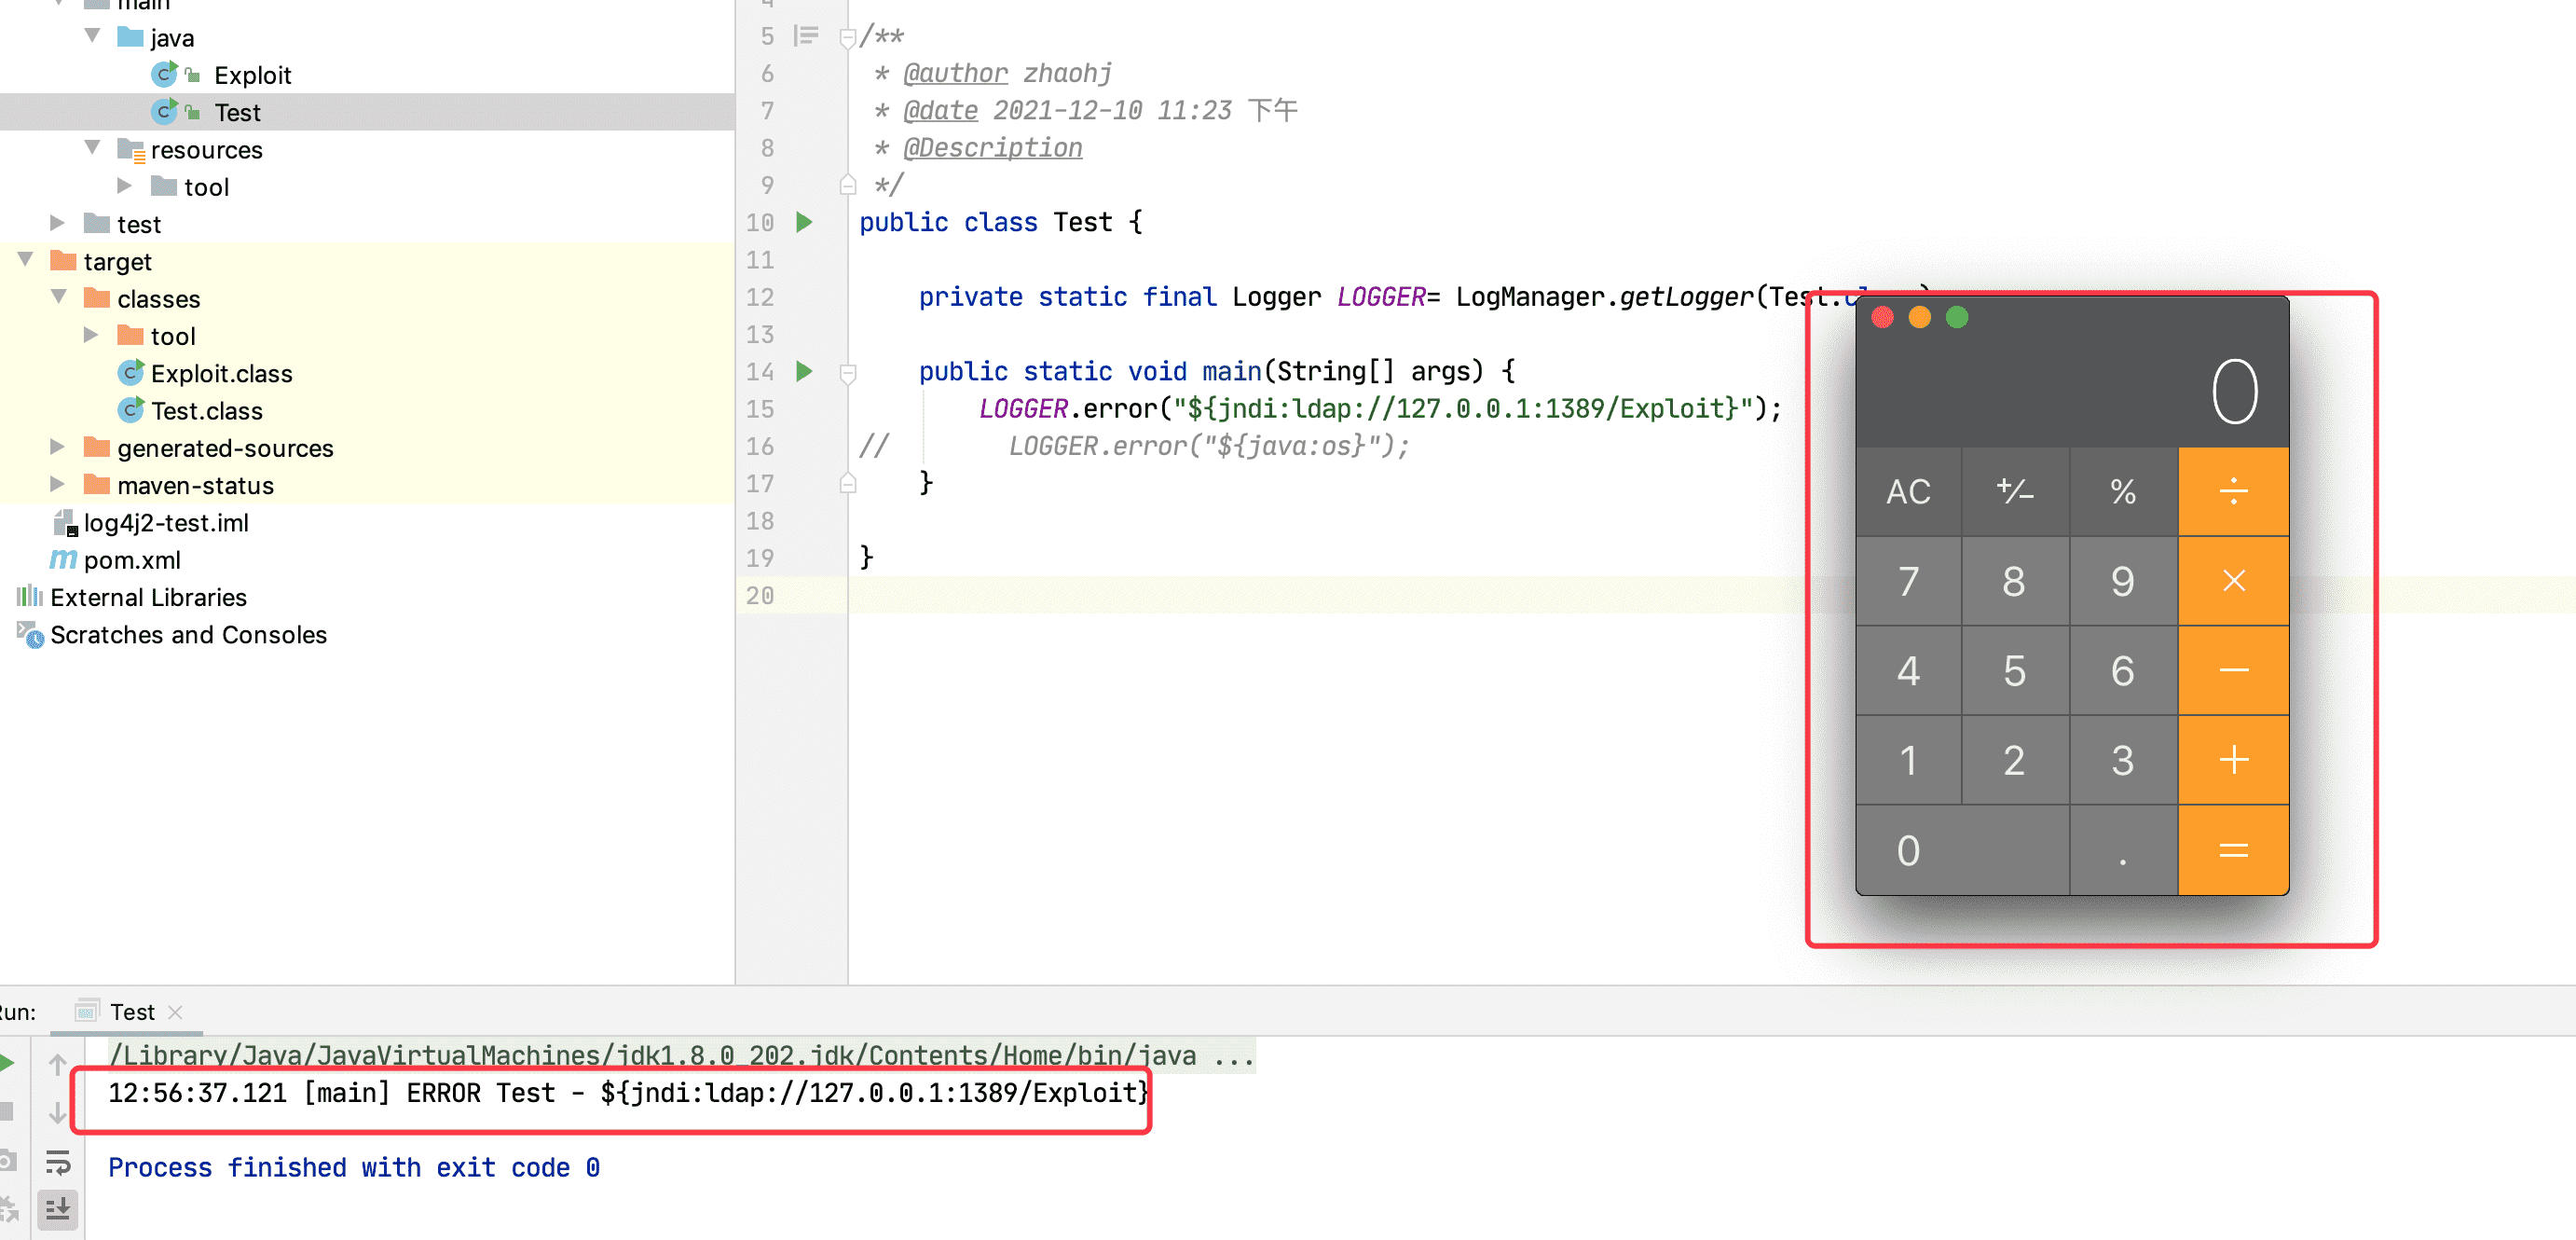Collapse the target folder arrow

point(26,260)
